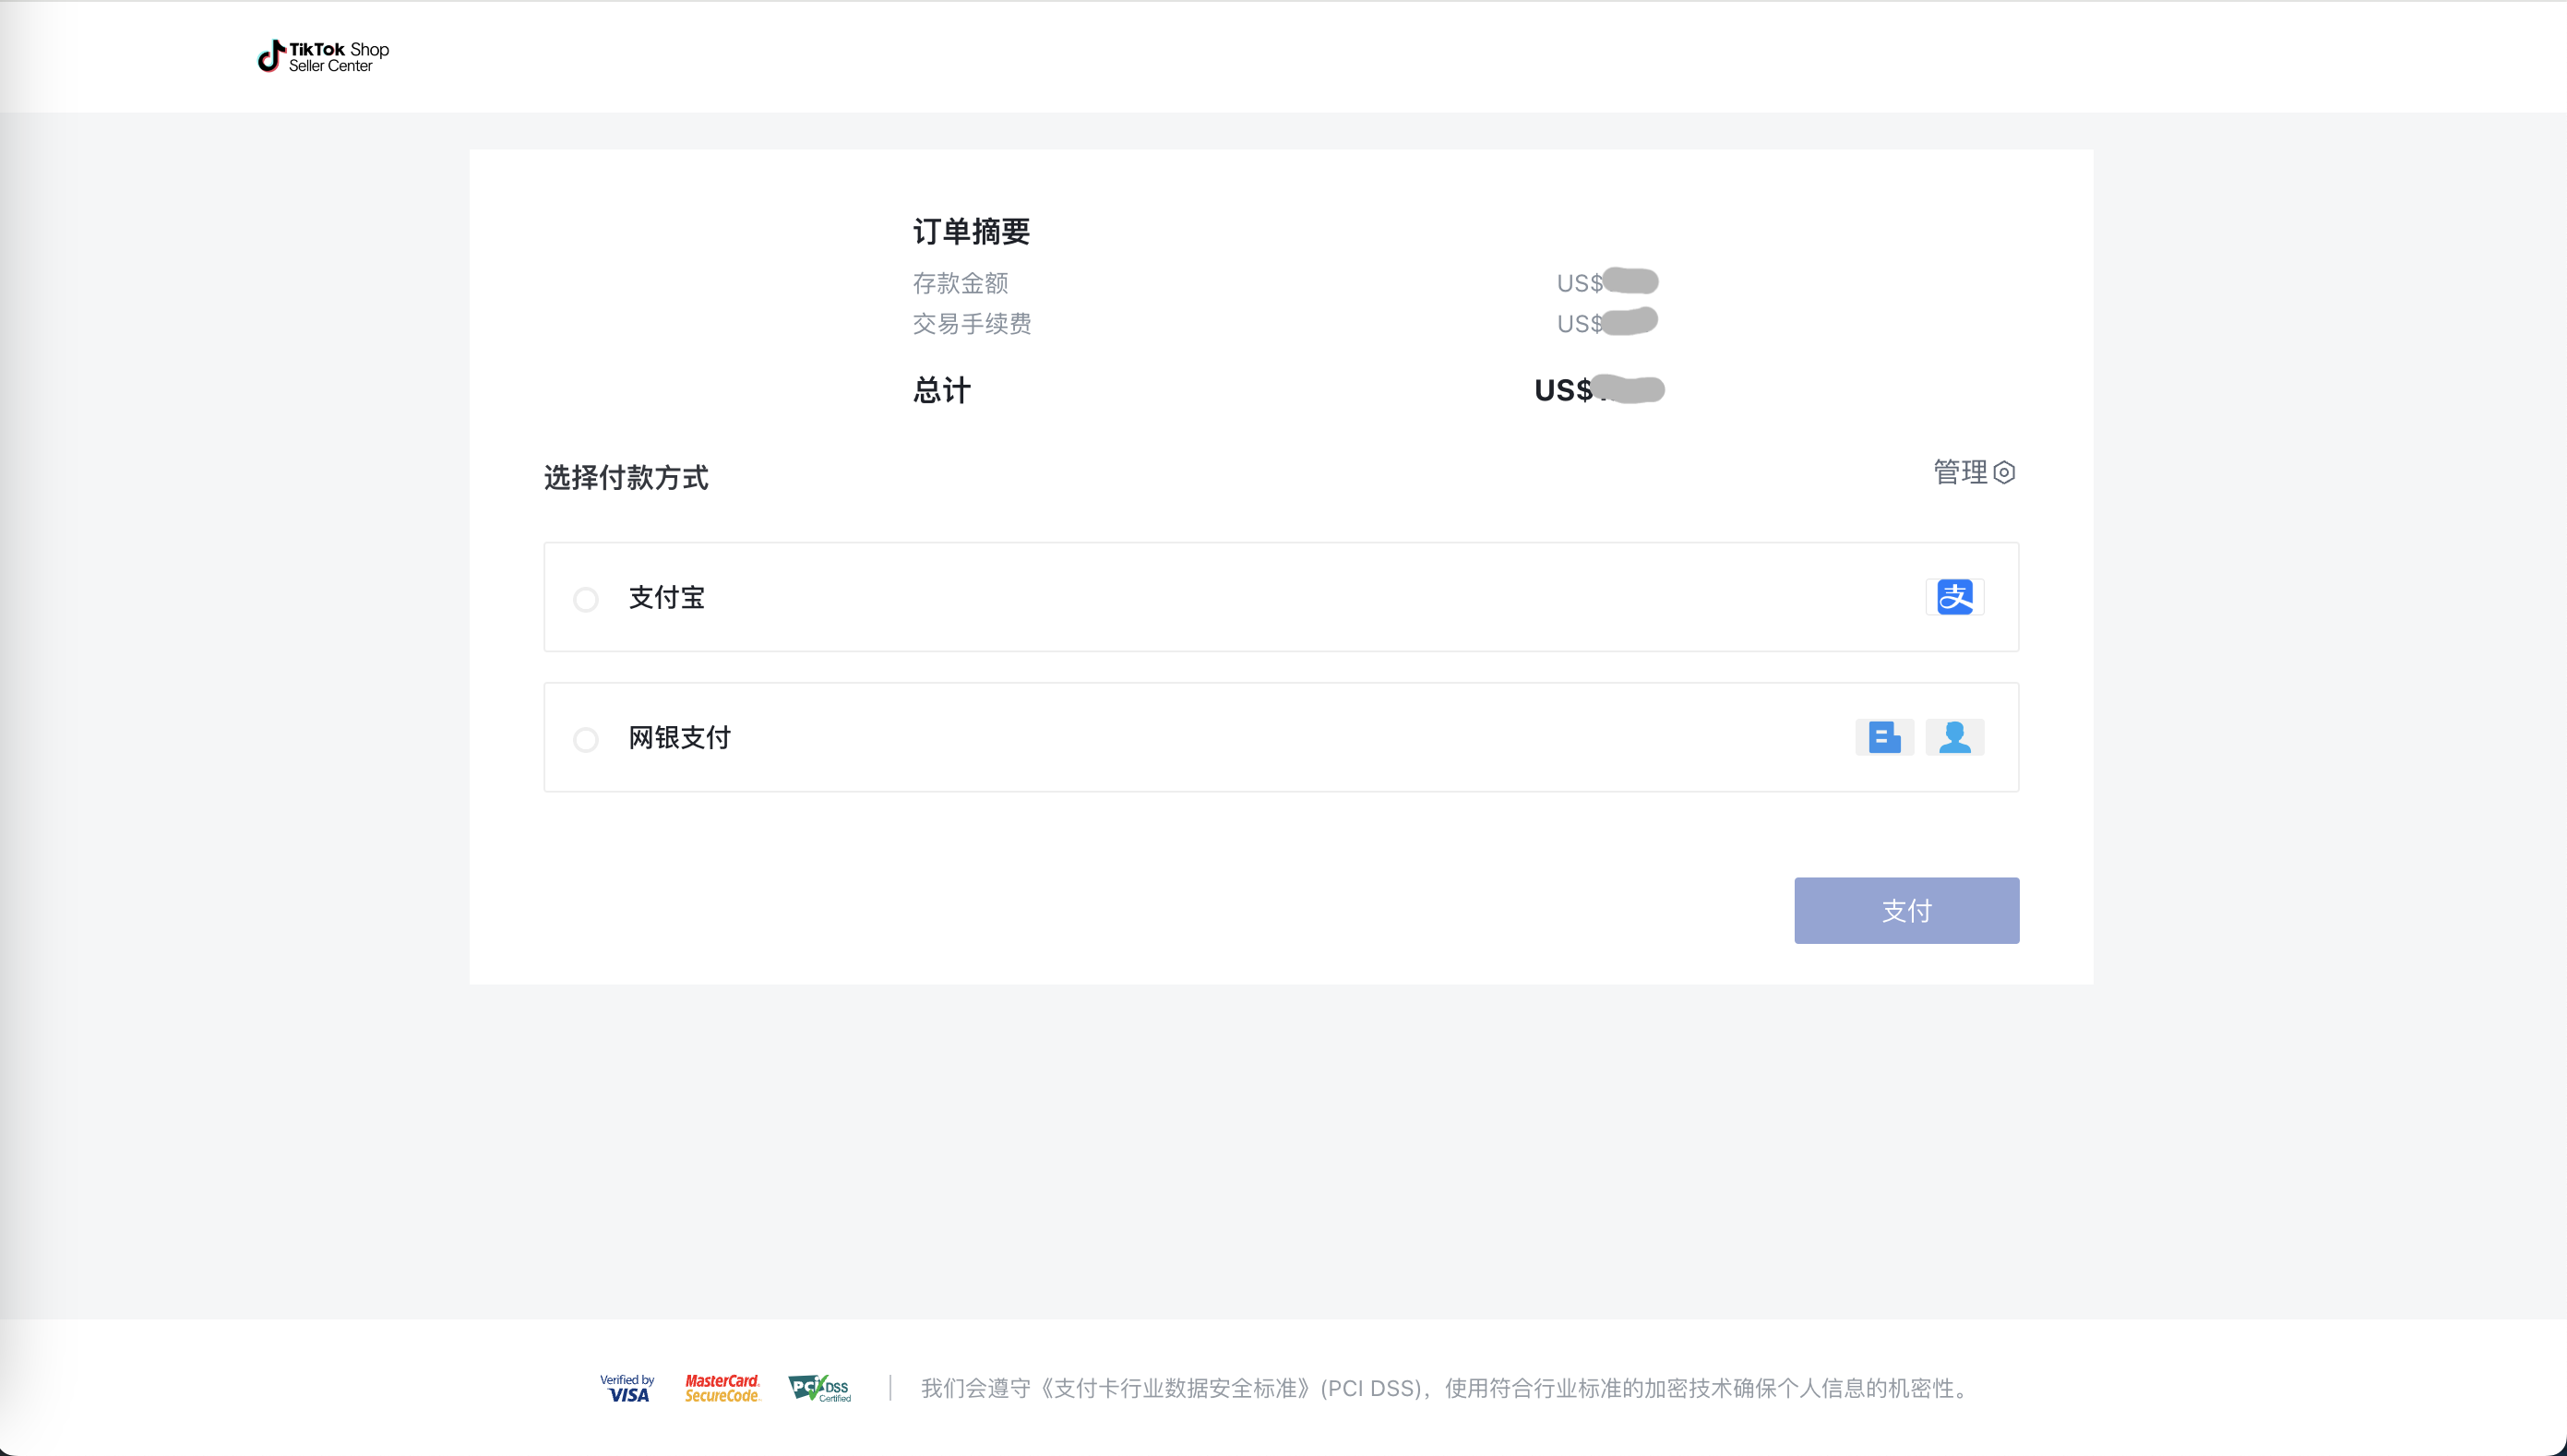This screenshot has height=1456, width=2567.
Task: Click the corporate bank card icon
Action: (1885, 737)
